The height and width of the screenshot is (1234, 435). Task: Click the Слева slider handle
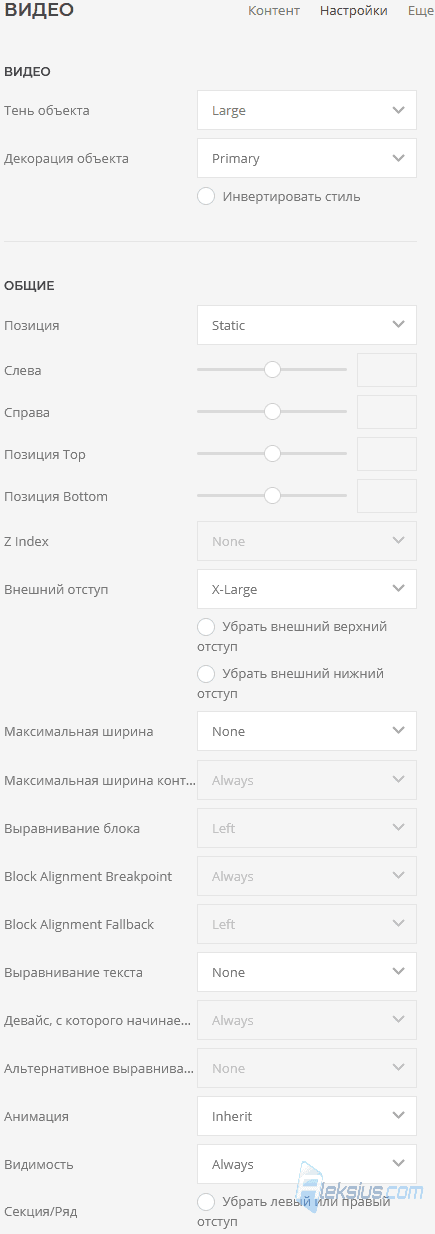click(272, 370)
